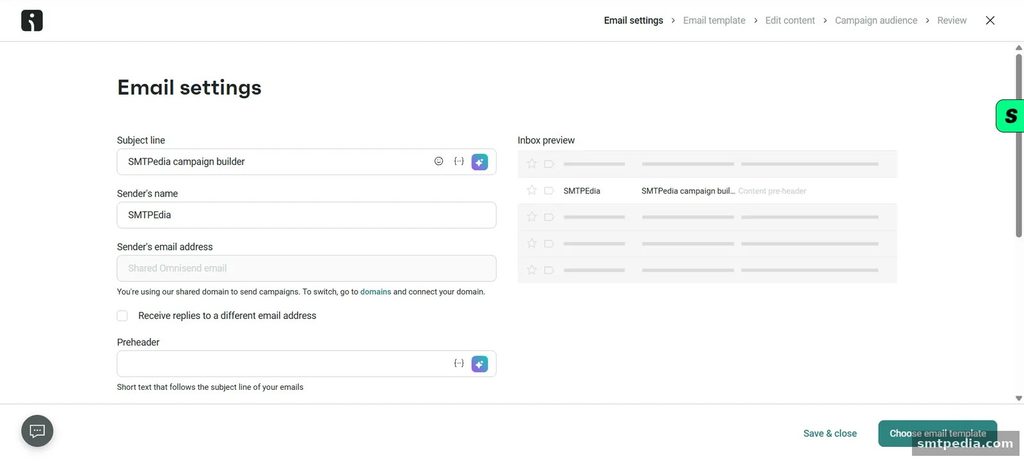
Task: Go to Email settings step
Action: (x=633, y=20)
